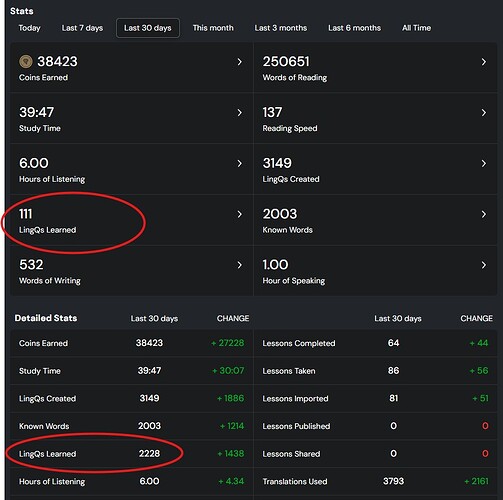503x500 pixels.
Task: Choose the Last 6 months tab
Action: 354,28
